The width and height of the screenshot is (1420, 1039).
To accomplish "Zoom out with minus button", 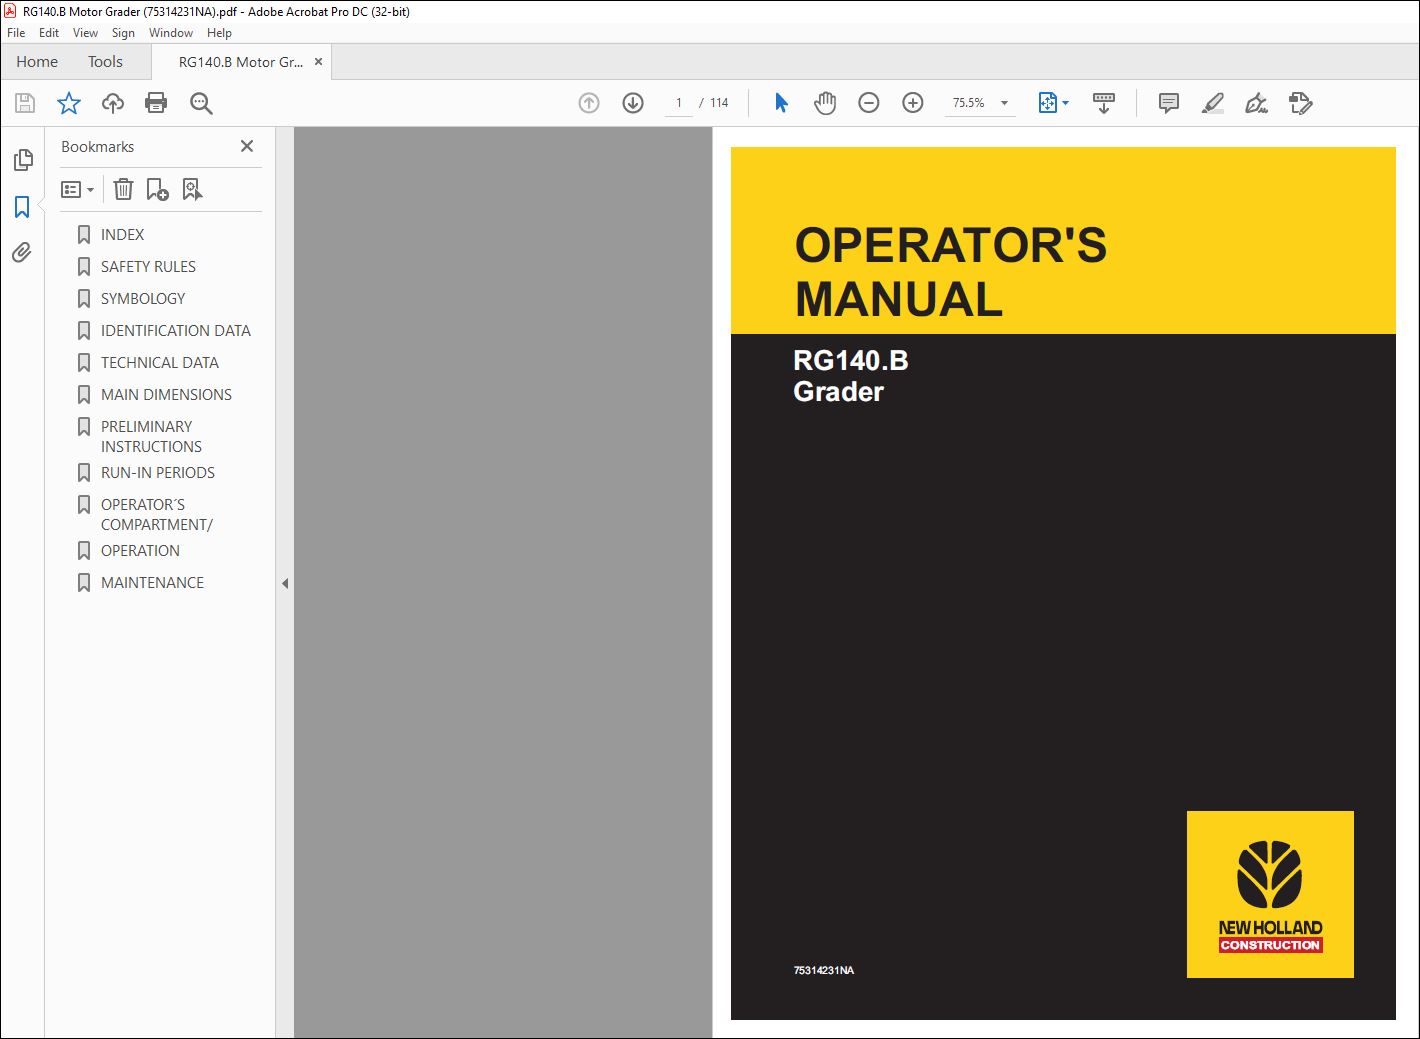I will point(869,103).
